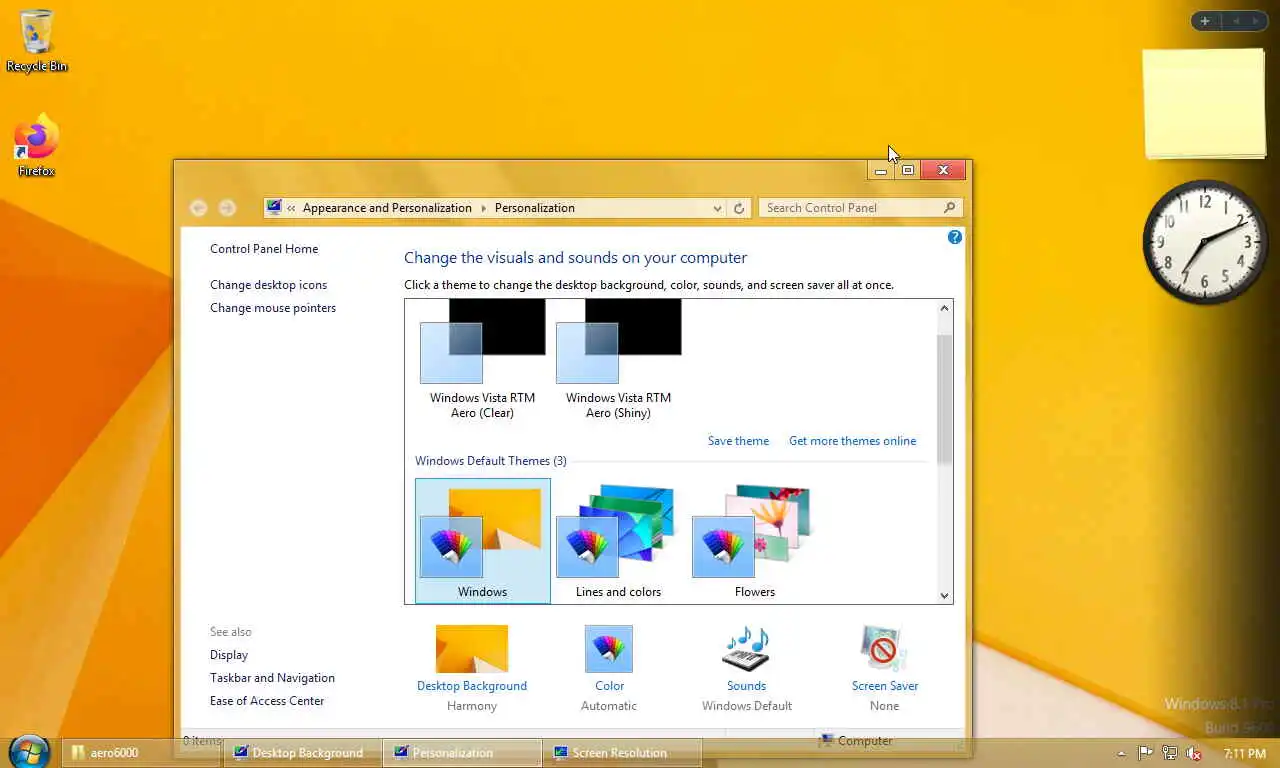1280x768 pixels.
Task: Select the Windows default theme
Action: click(x=482, y=541)
